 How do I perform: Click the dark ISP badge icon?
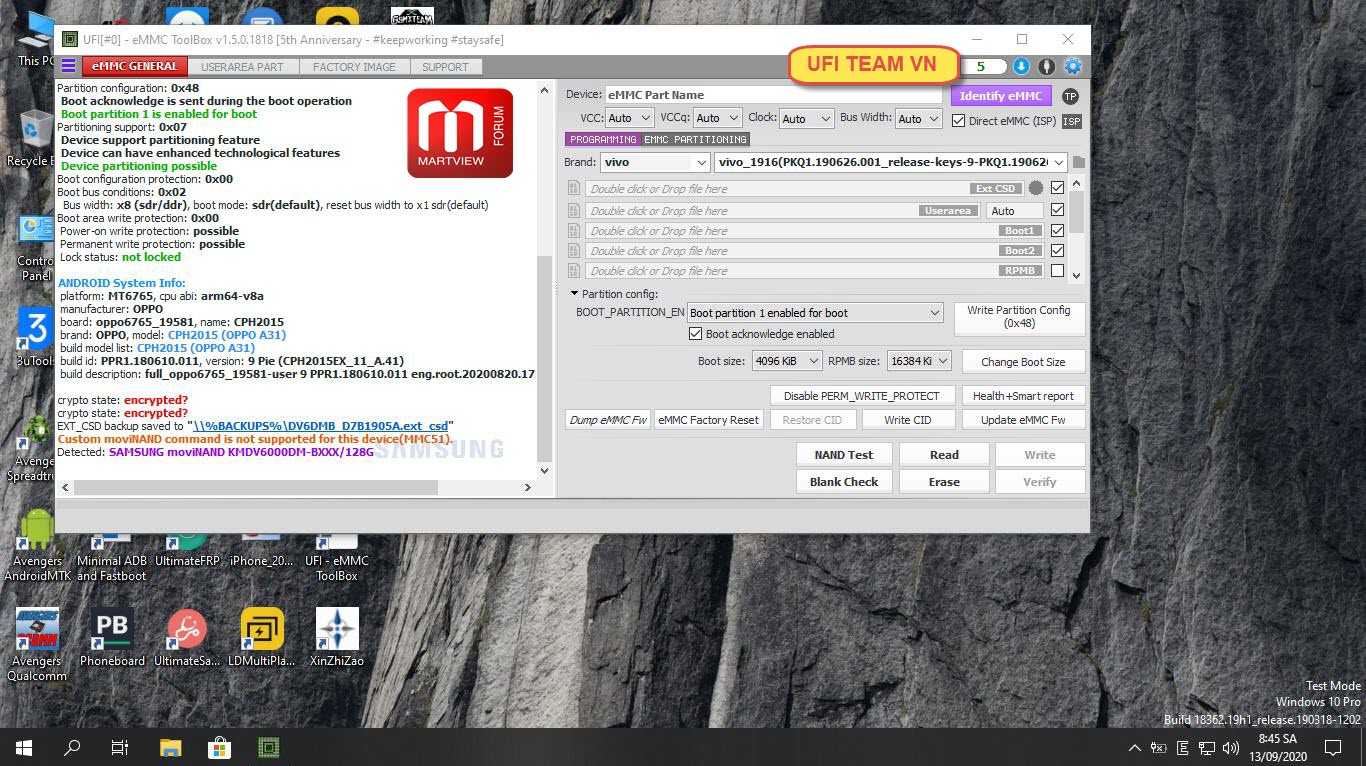pyautogui.click(x=1071, y=121)
